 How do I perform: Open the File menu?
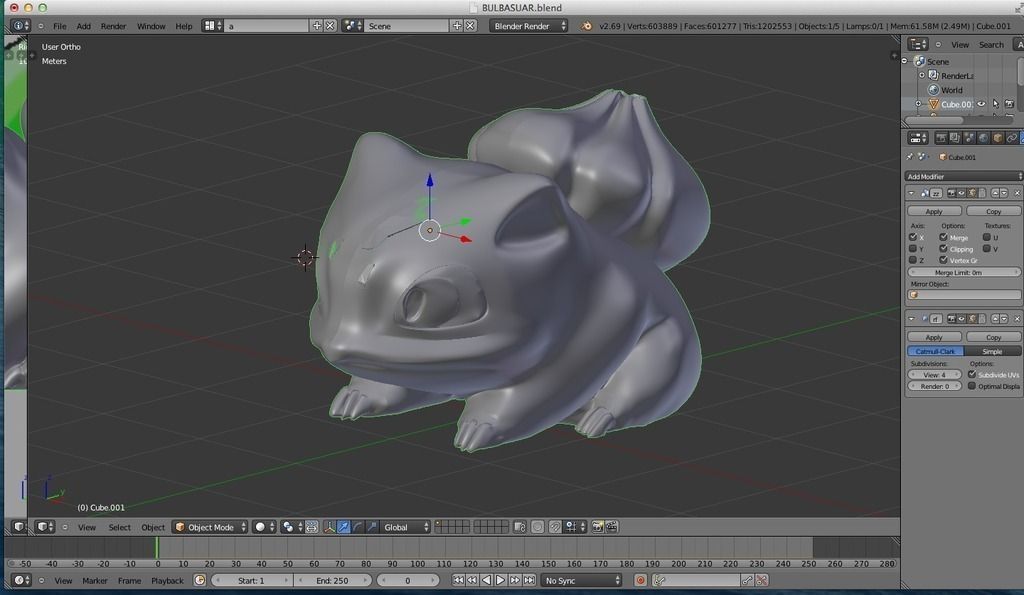[x=59, y=26]
